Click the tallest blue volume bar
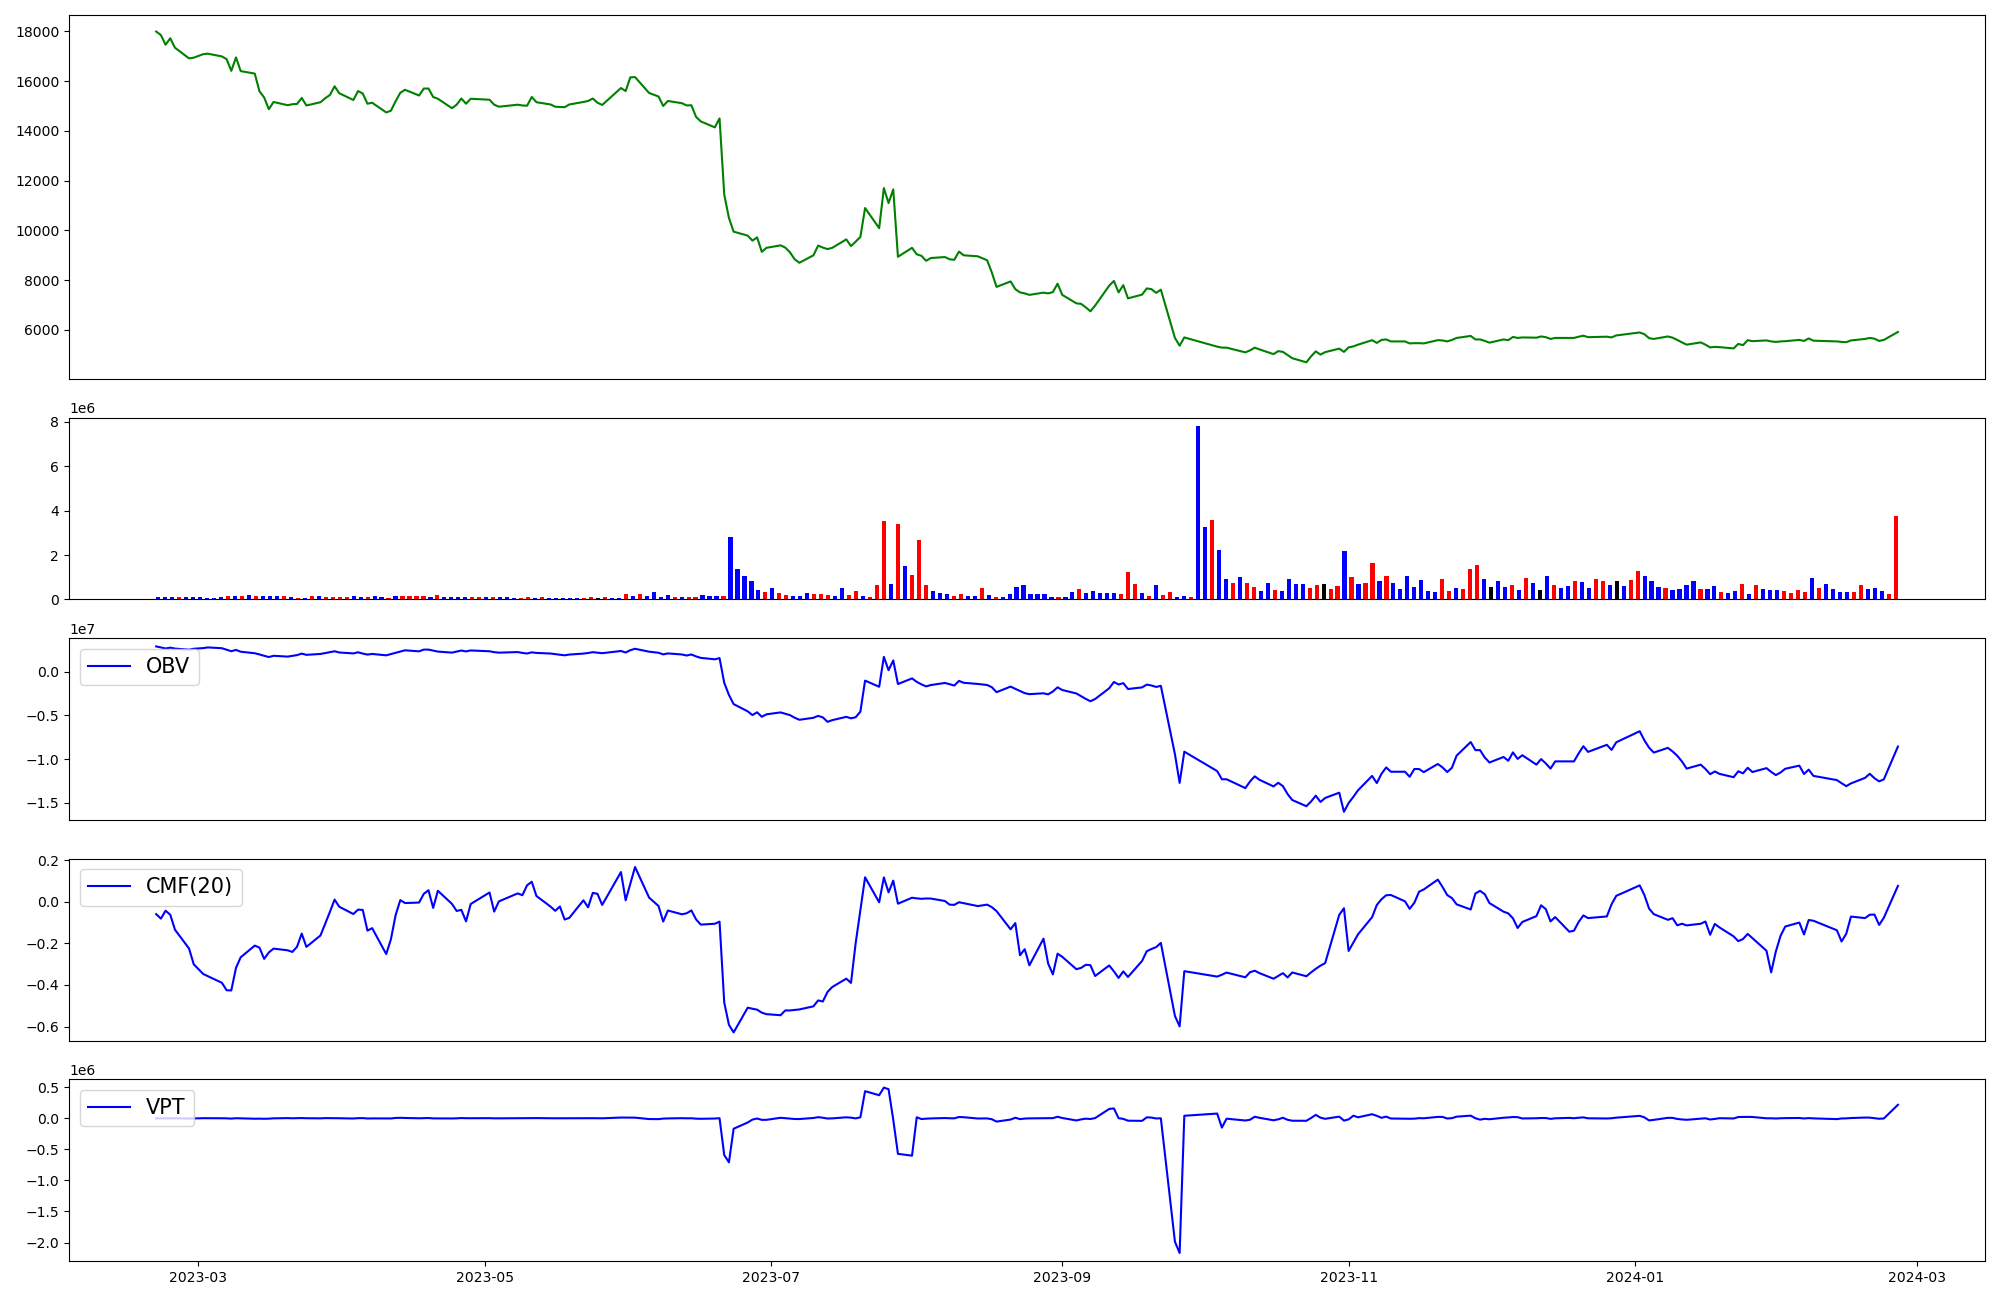 point(1198,512)
